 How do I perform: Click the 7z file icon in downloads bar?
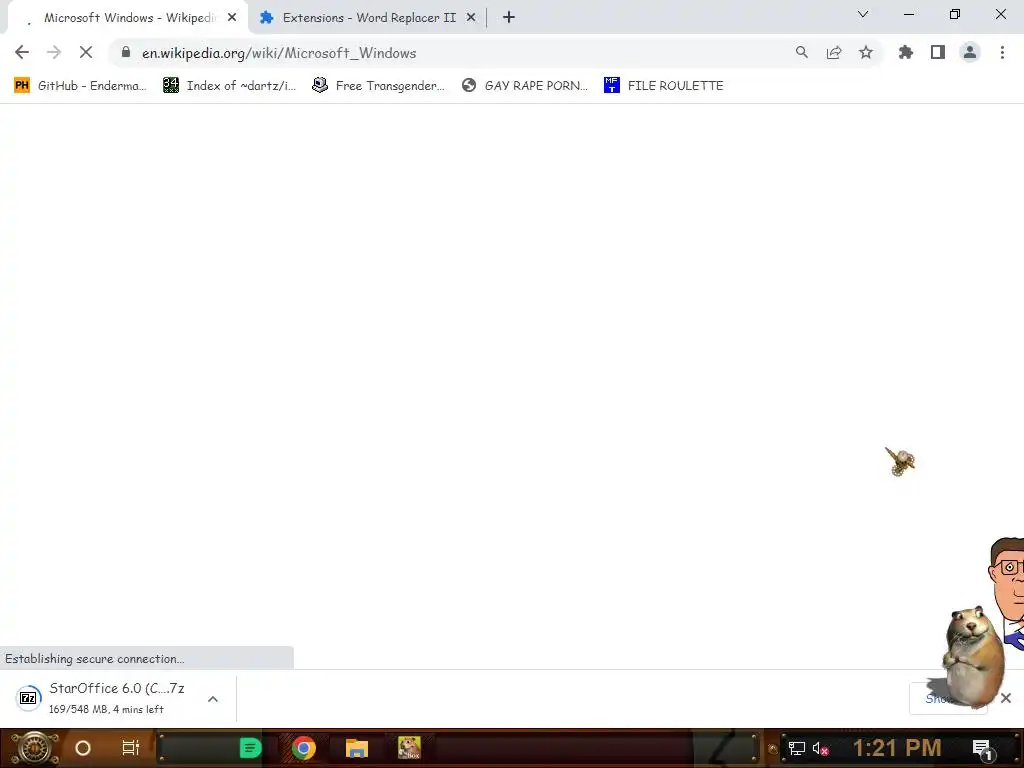point(28,698)
